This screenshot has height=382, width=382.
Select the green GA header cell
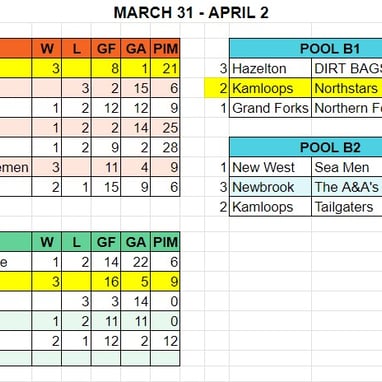point(136,242)
